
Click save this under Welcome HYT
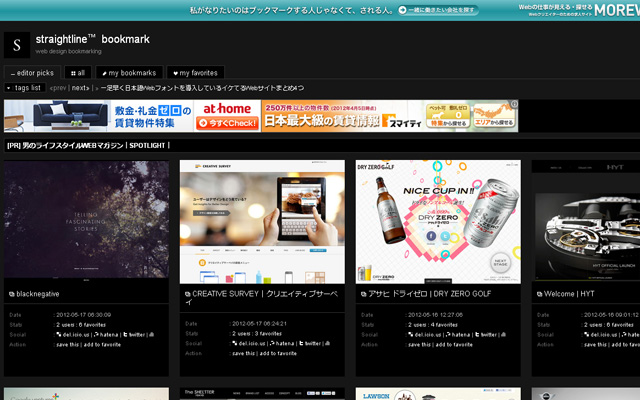(x=596, y=345)
